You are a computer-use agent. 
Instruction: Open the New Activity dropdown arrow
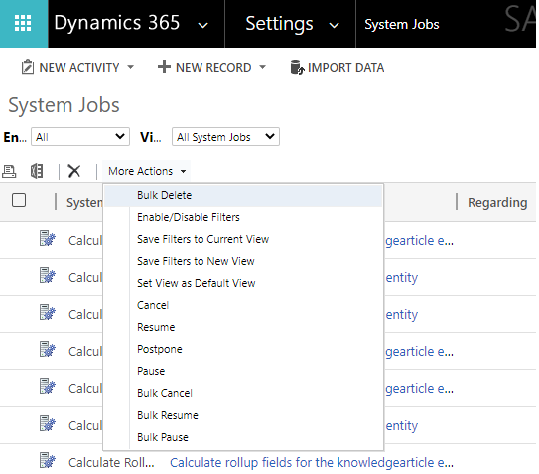coord(130,67)
